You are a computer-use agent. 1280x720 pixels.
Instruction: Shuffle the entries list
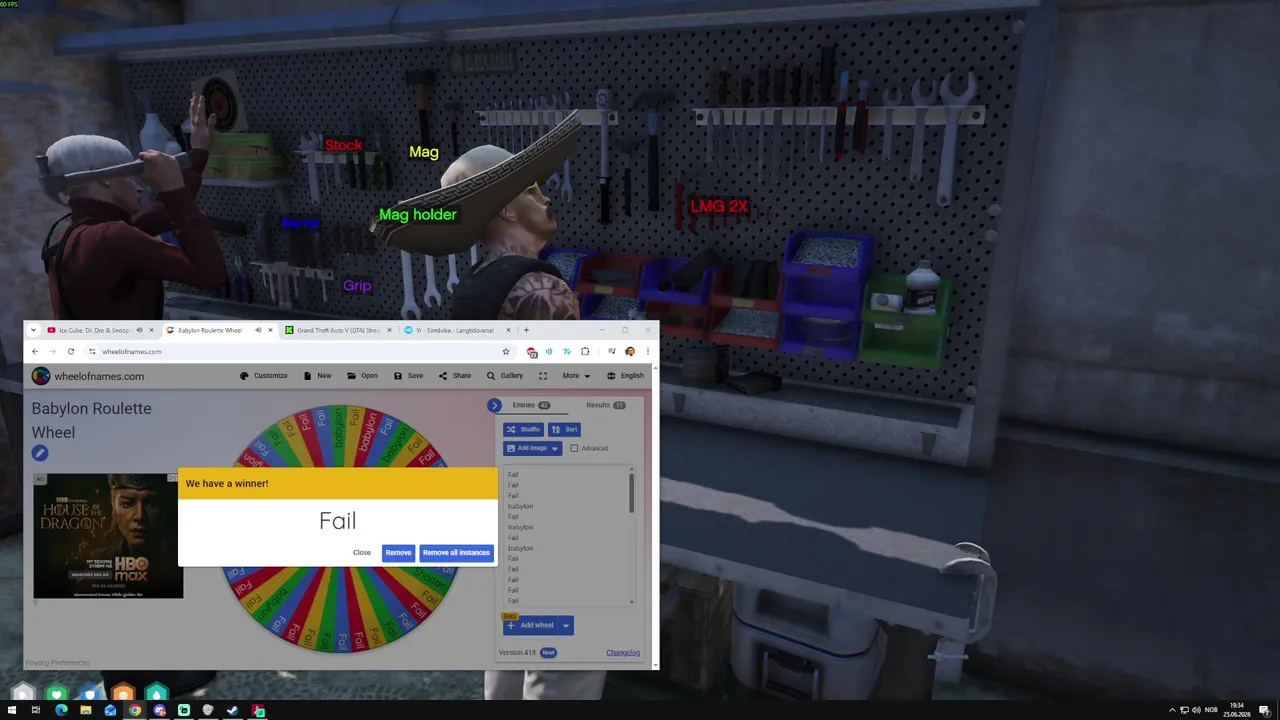point(524,429)
